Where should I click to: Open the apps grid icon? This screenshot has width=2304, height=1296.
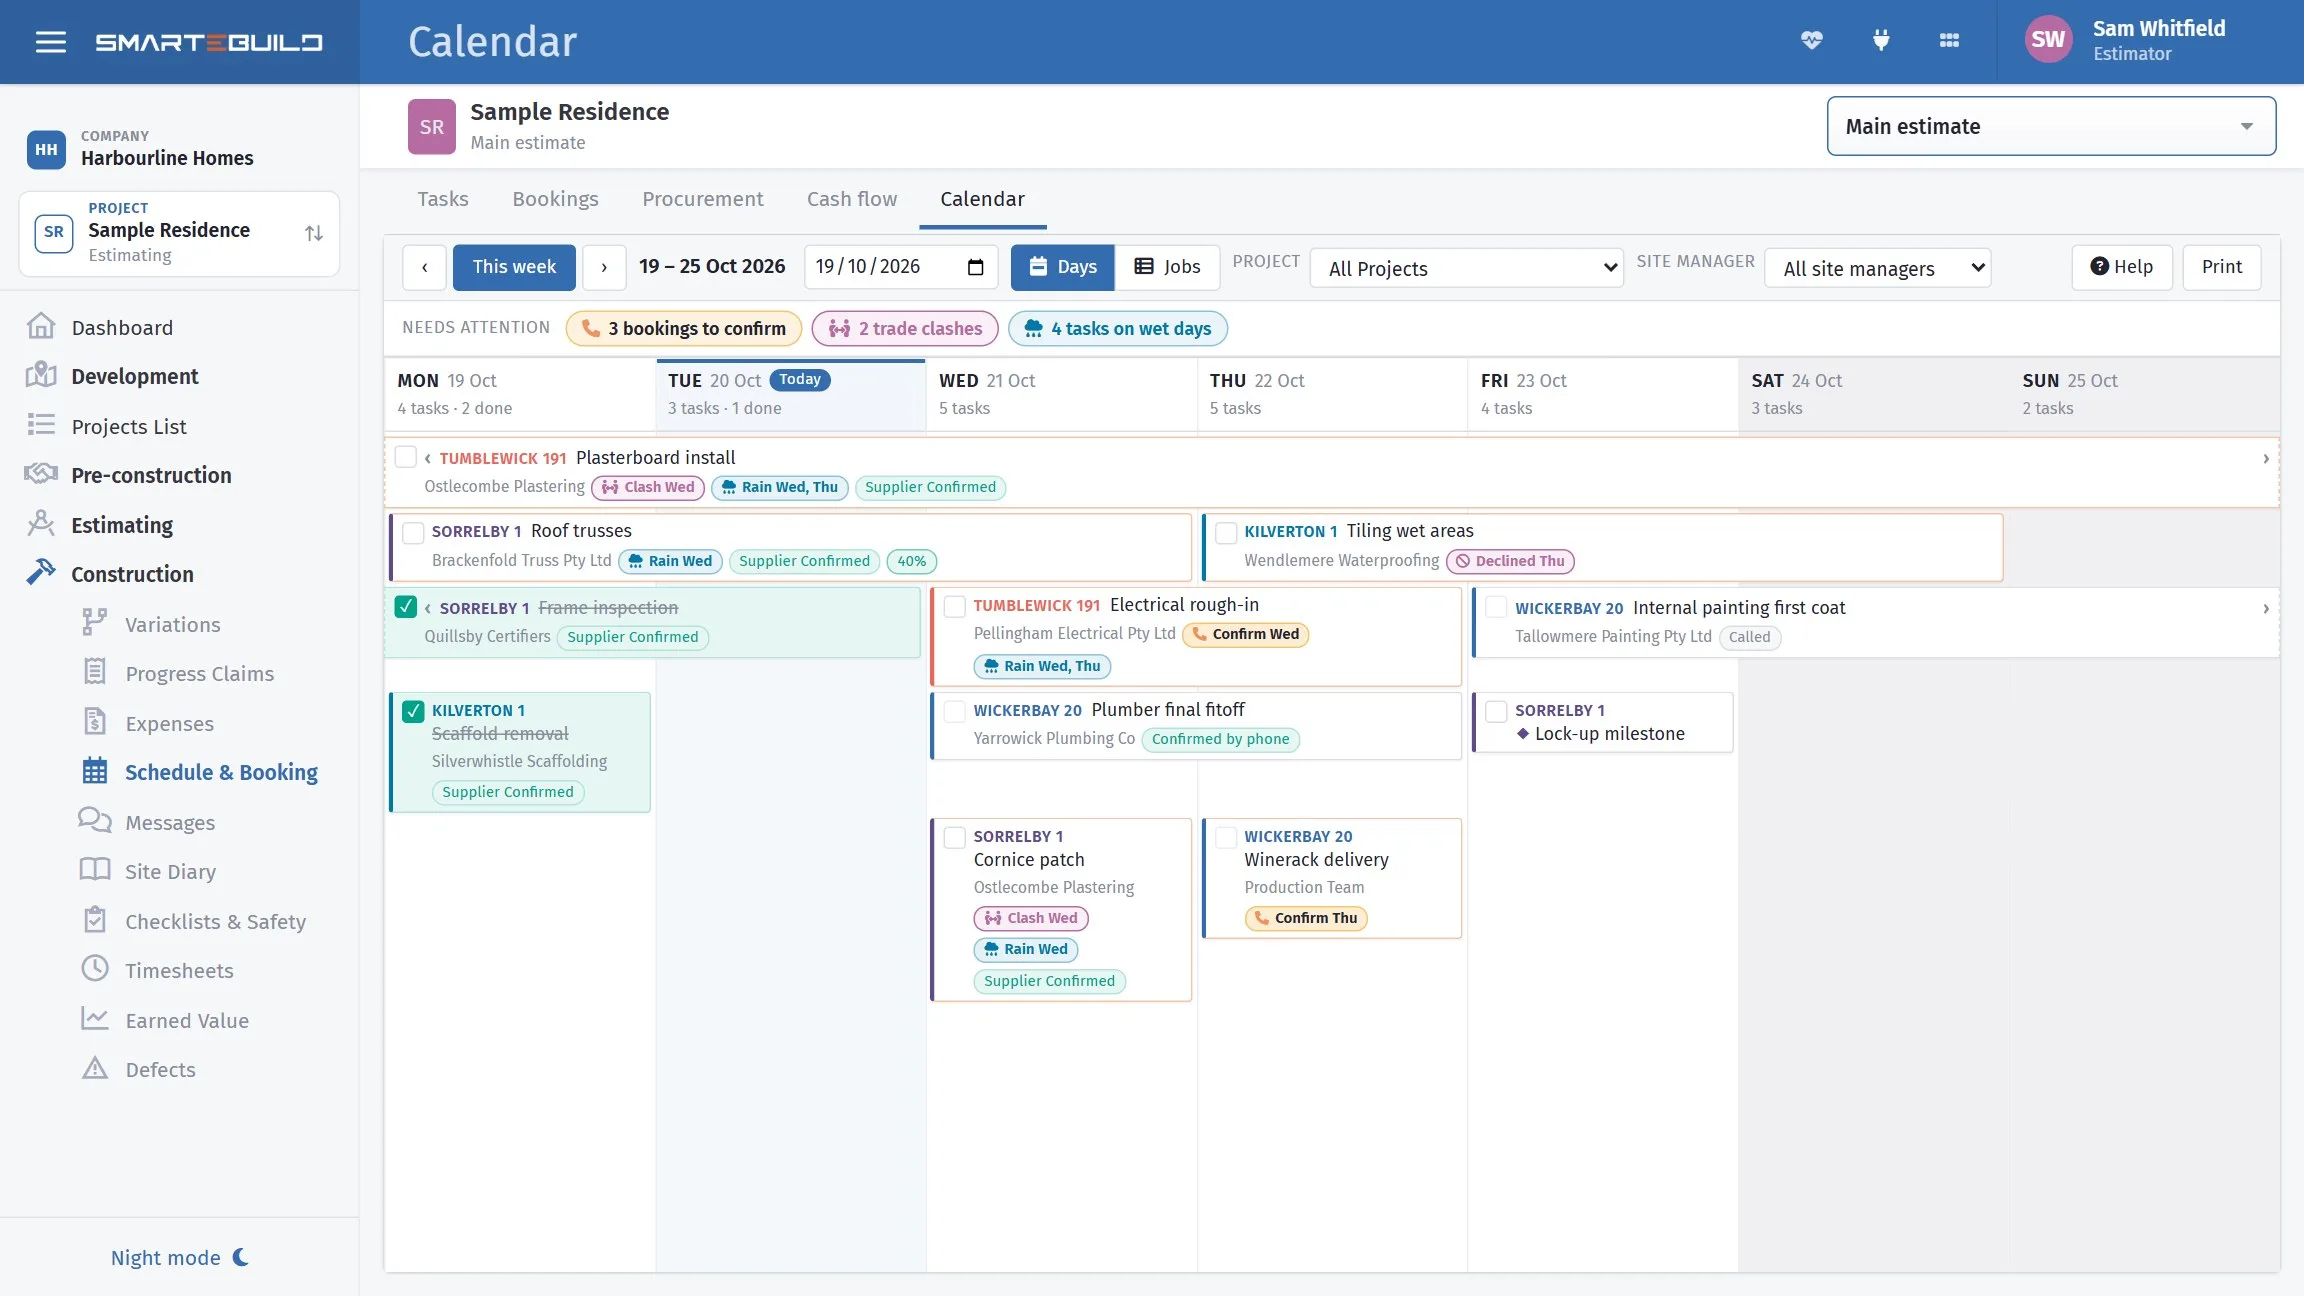1949,41
